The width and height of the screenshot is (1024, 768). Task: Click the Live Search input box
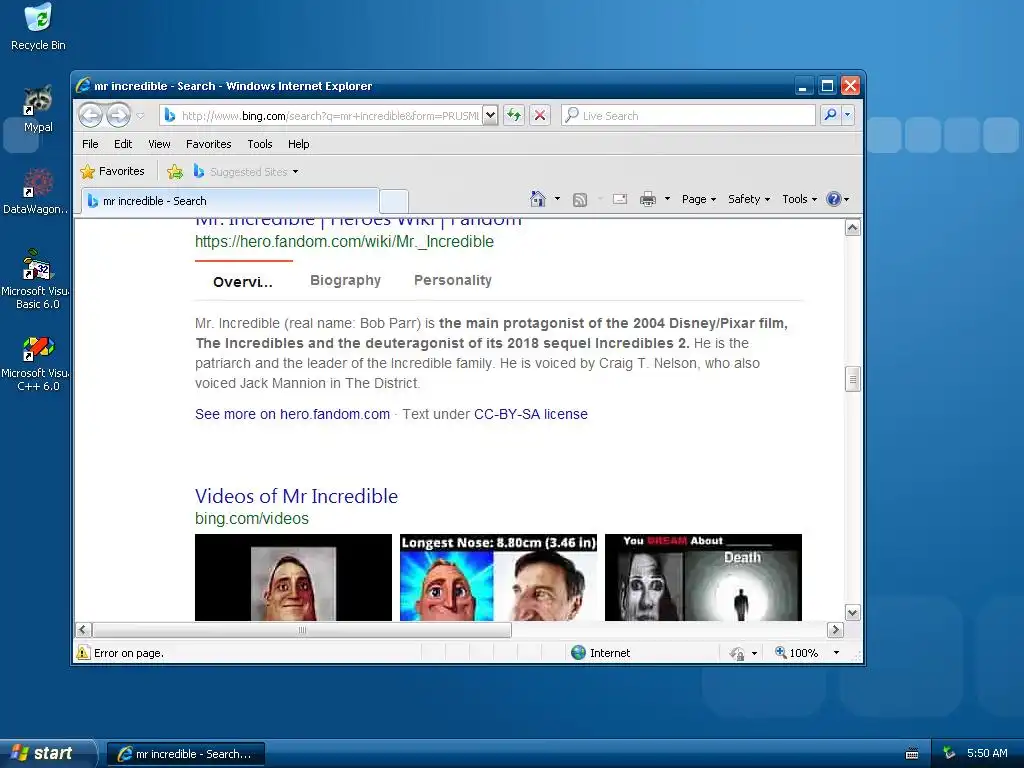(x=688, y=116)
